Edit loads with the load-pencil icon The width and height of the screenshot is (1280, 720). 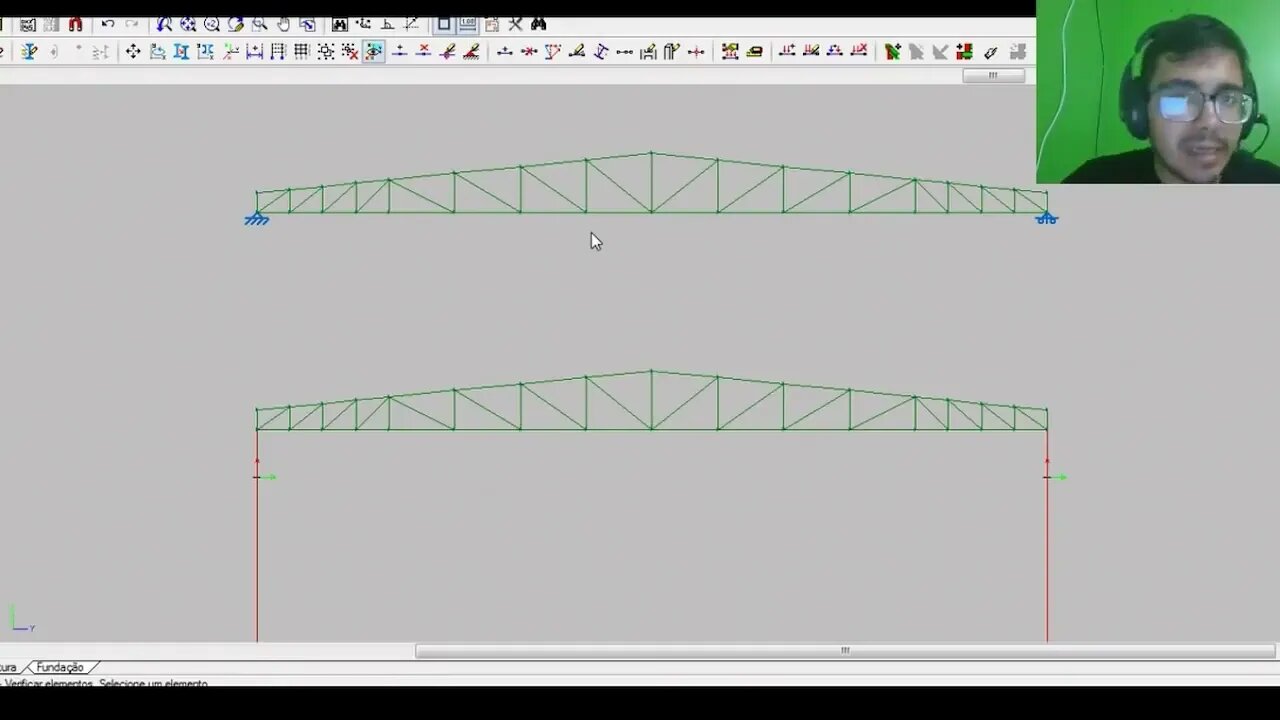coord(811,51)
